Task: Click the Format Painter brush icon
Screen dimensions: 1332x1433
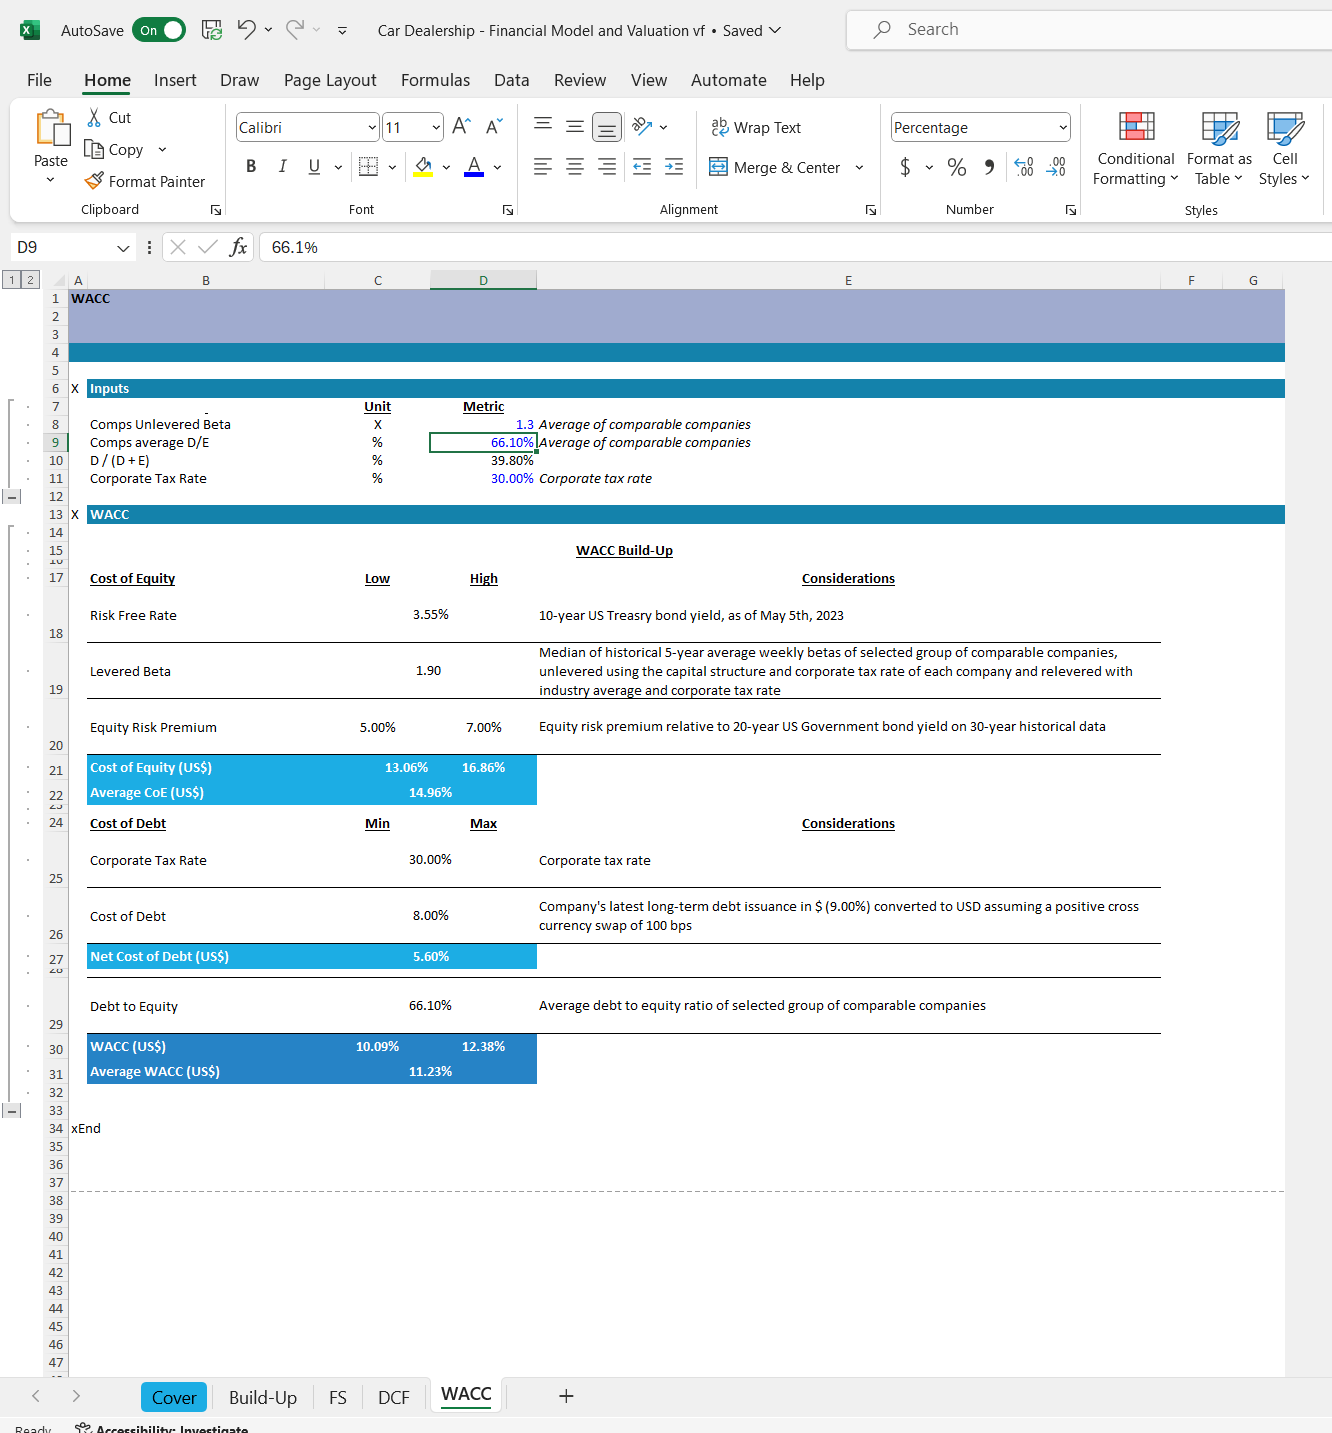Action: pos(94,181)
